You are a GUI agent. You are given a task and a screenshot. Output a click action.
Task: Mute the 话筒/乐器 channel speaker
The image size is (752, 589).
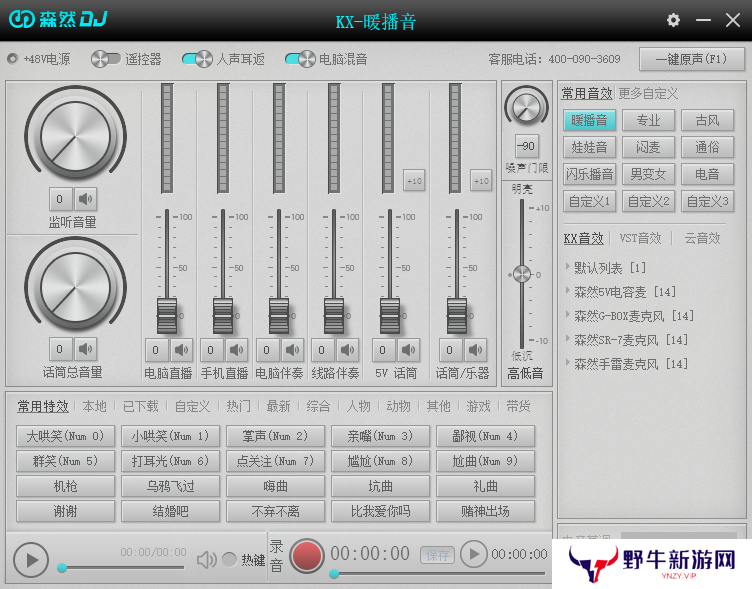pos(476,350)
